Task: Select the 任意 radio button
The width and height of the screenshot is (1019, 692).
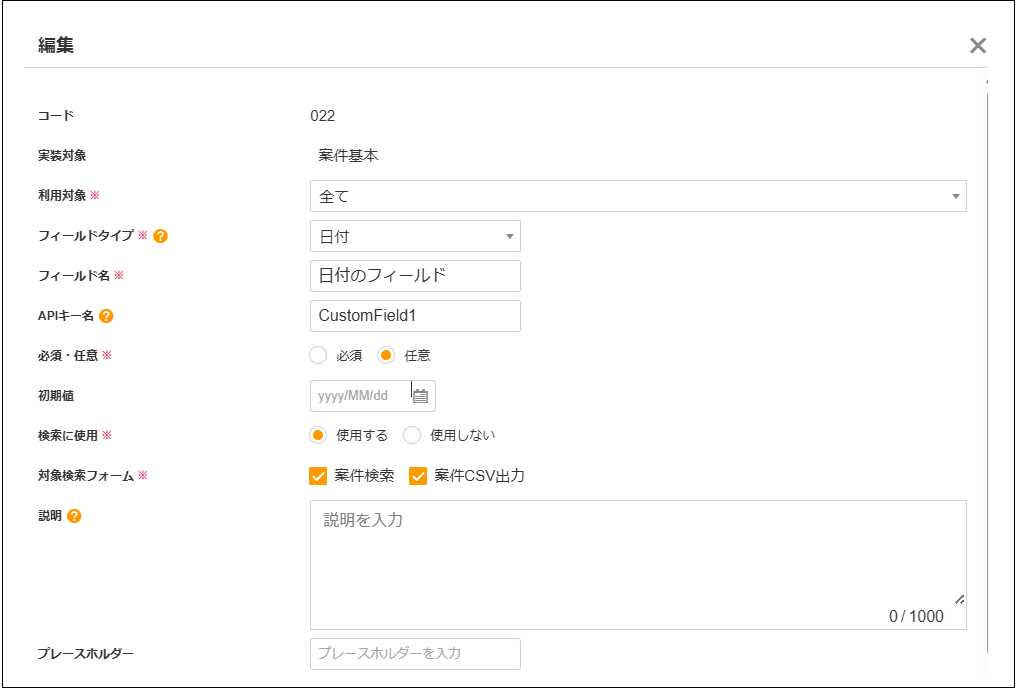Action: click(386, 355)
